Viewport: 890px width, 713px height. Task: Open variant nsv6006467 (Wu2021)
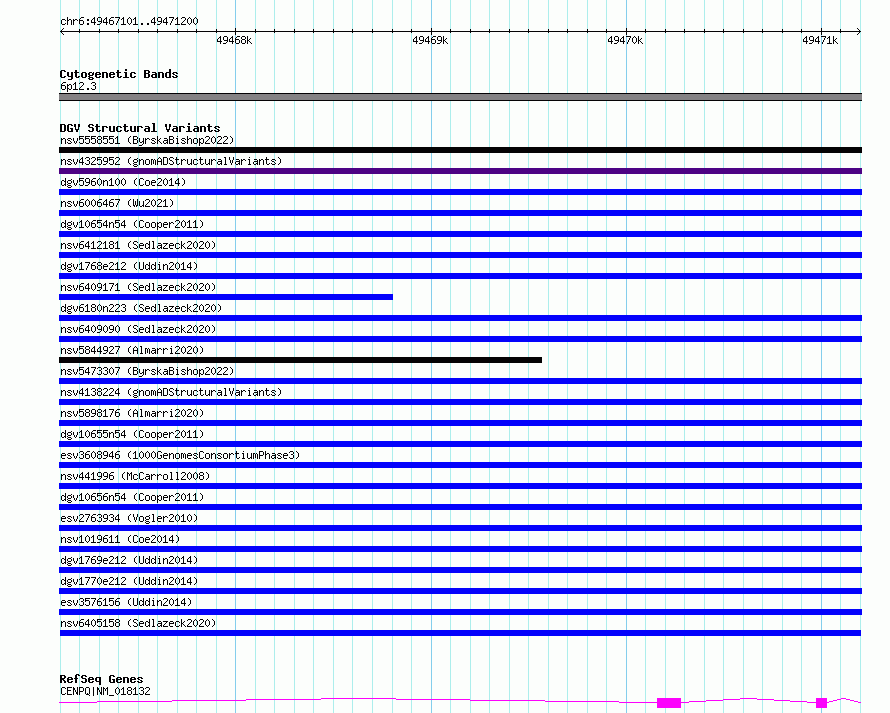coord(117,203)
